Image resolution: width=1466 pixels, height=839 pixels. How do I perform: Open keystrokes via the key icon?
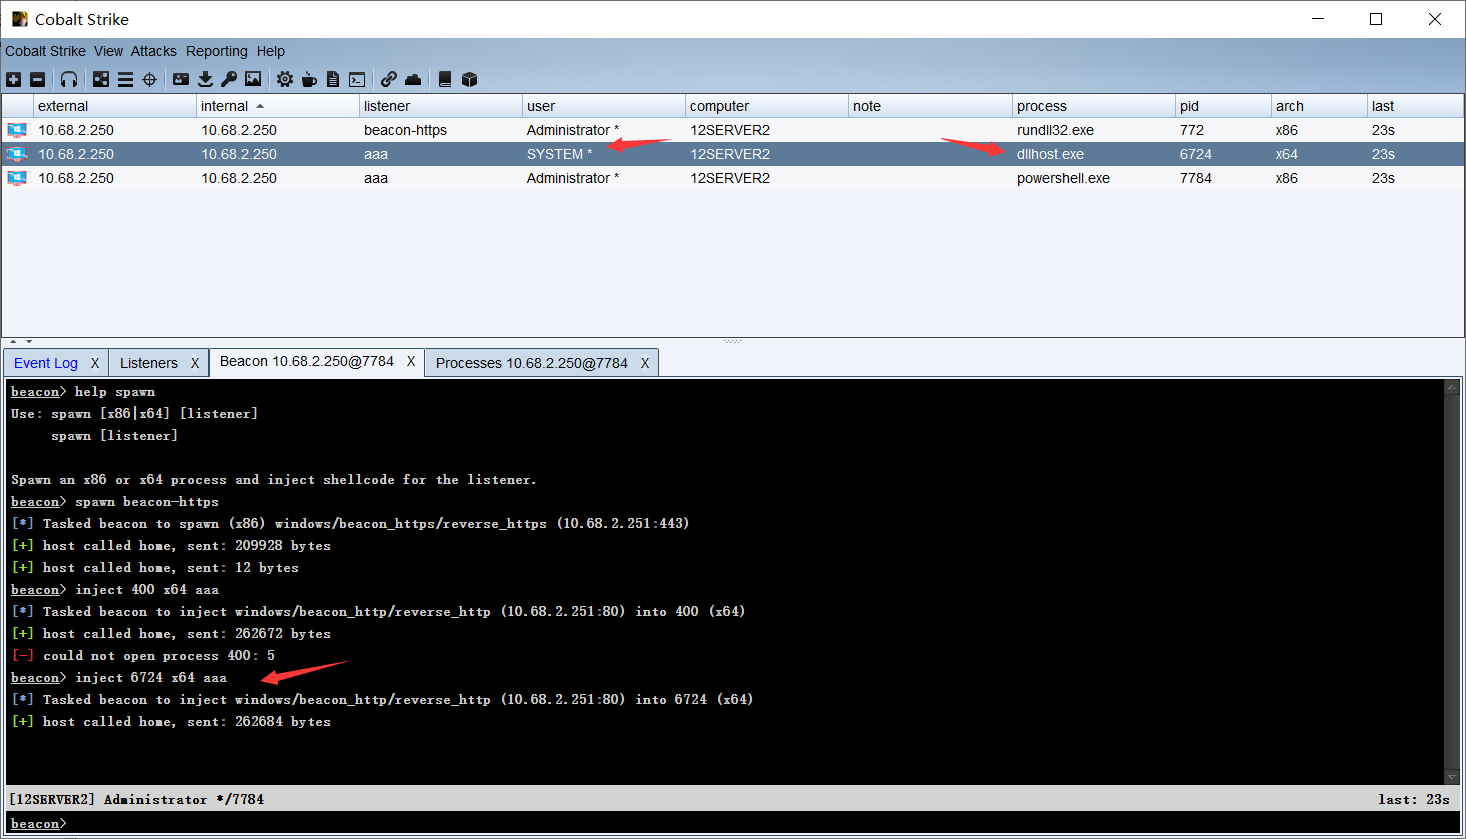[x=229, y=79]
